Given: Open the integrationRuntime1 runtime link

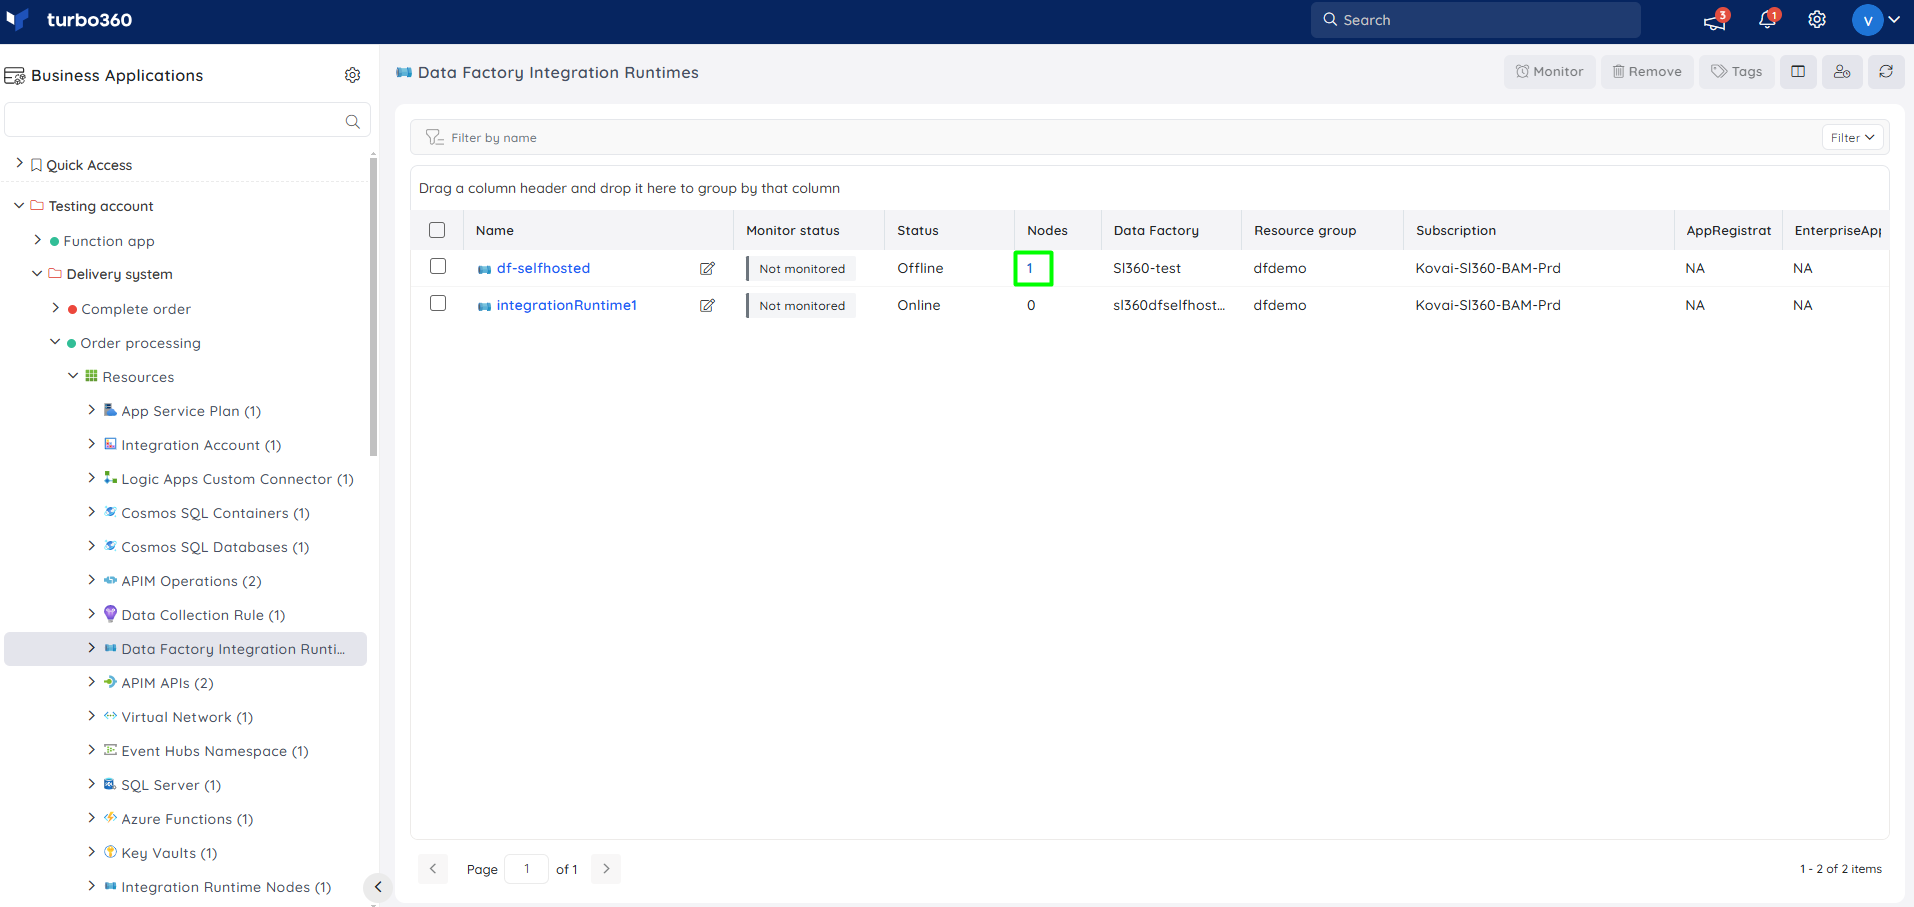Looking at the screenshot, I should click(x=566, y=305).
